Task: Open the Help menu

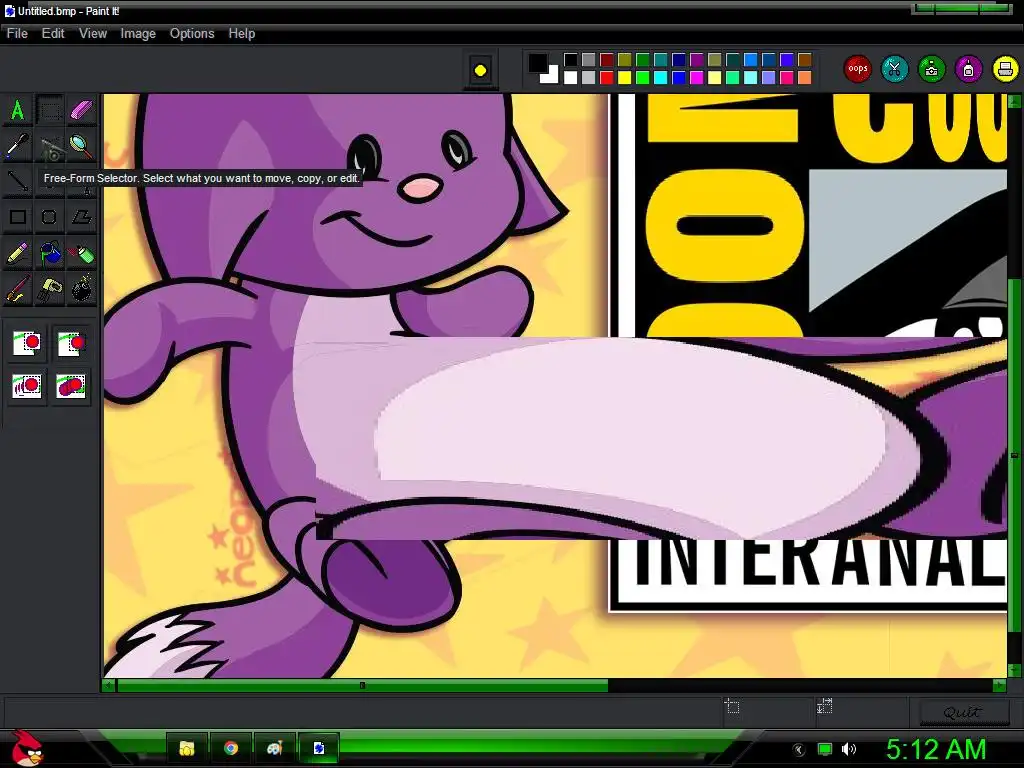Action: 242,33
